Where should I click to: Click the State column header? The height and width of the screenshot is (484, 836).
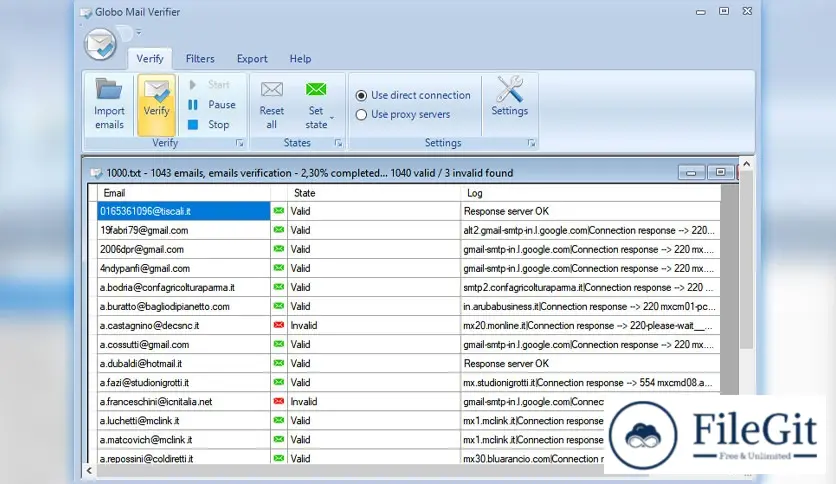click(x=374, y=193)
